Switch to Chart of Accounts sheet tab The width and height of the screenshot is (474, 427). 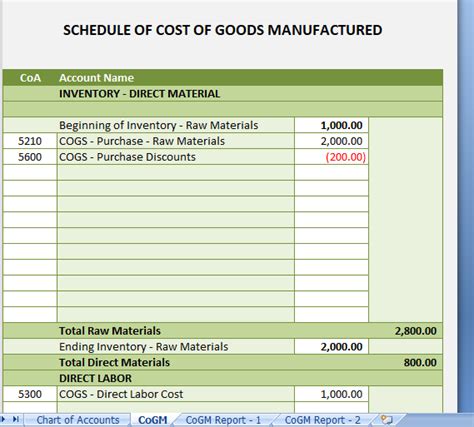tap(78, 420)
